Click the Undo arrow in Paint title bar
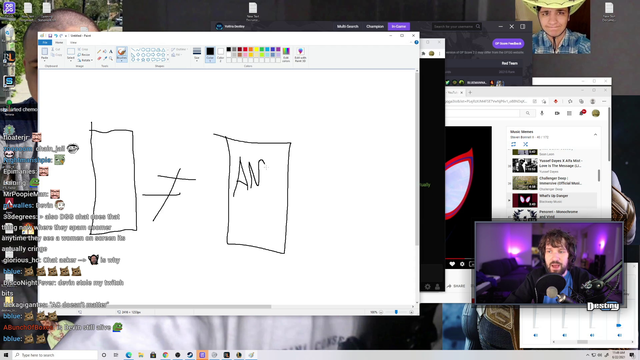The image size is (640, 360). click(56, 36)
